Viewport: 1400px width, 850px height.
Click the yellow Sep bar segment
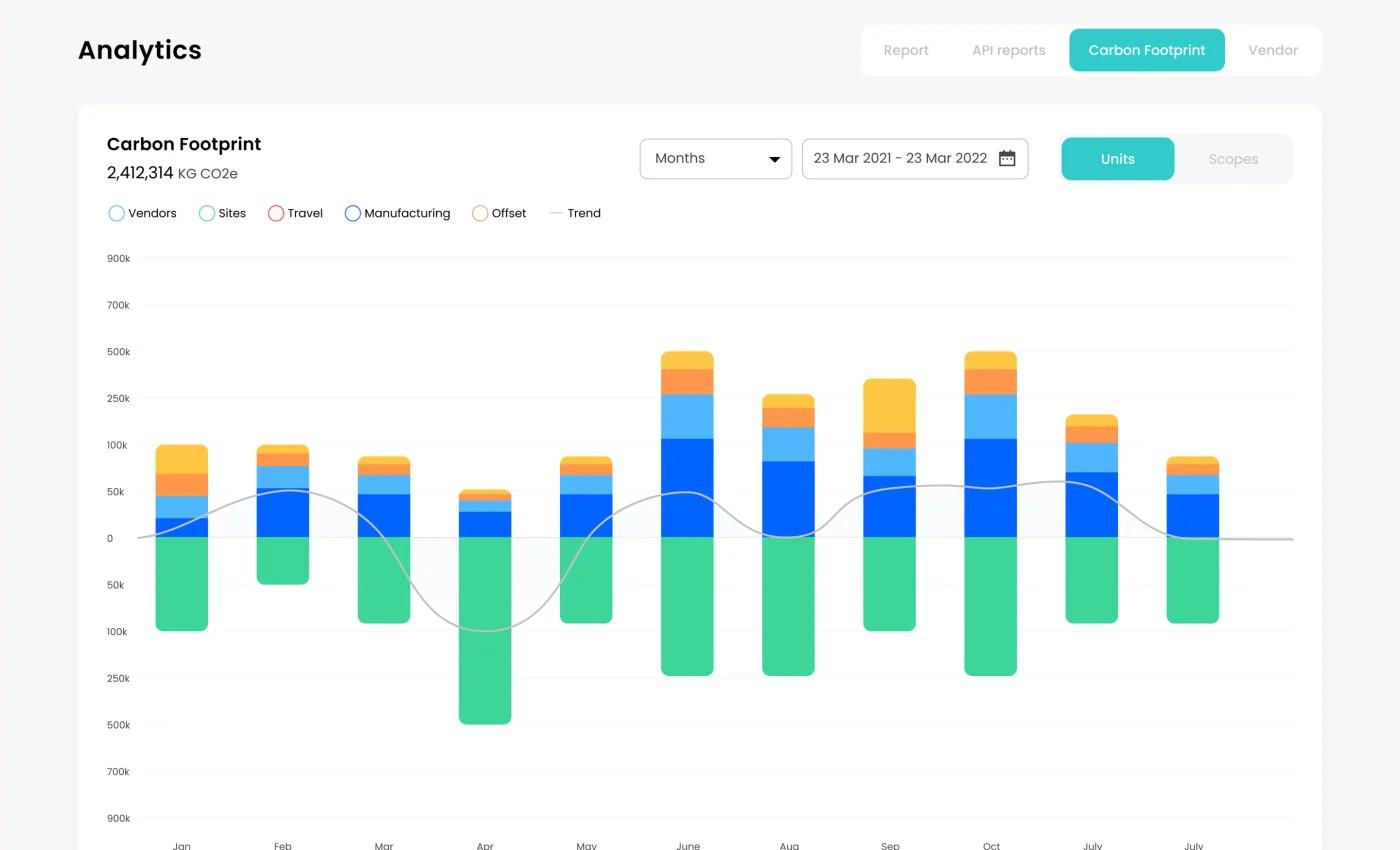[x=889, y=405]
